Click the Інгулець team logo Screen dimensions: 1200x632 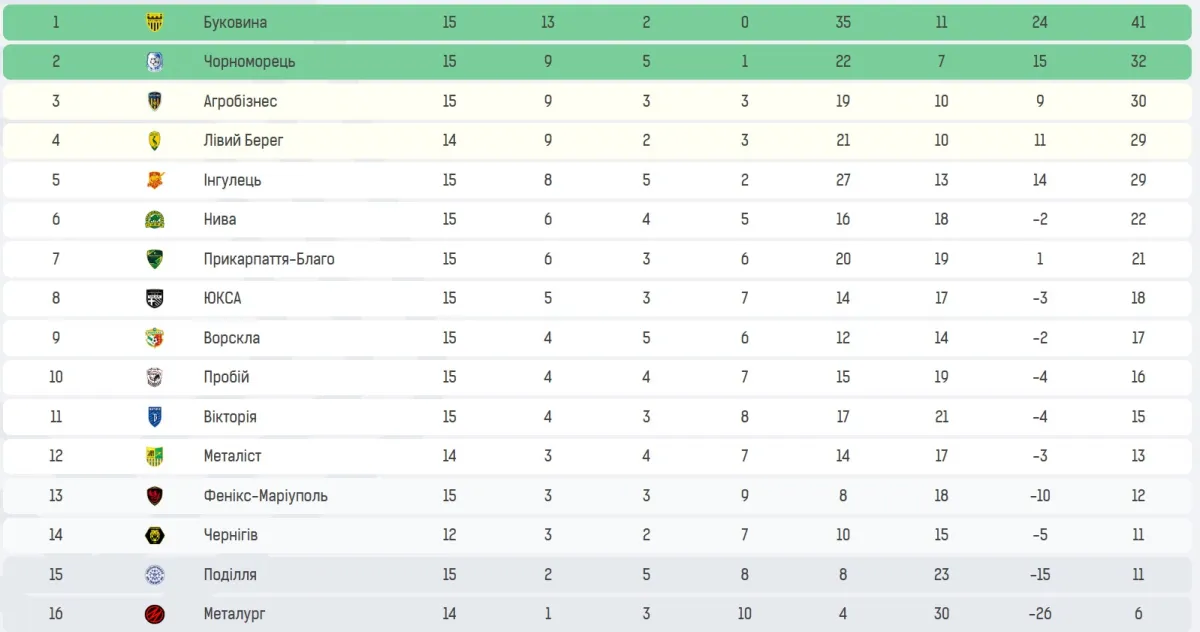point(154,180)
